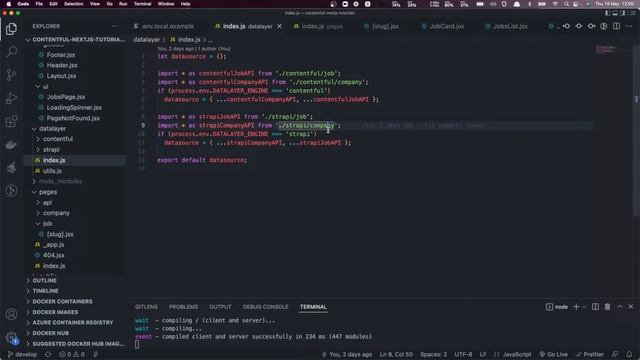The height and width of the screenshot is (360, 640).
Task: Click the errors and warnings count in the status bar
Action: (72, 354)
